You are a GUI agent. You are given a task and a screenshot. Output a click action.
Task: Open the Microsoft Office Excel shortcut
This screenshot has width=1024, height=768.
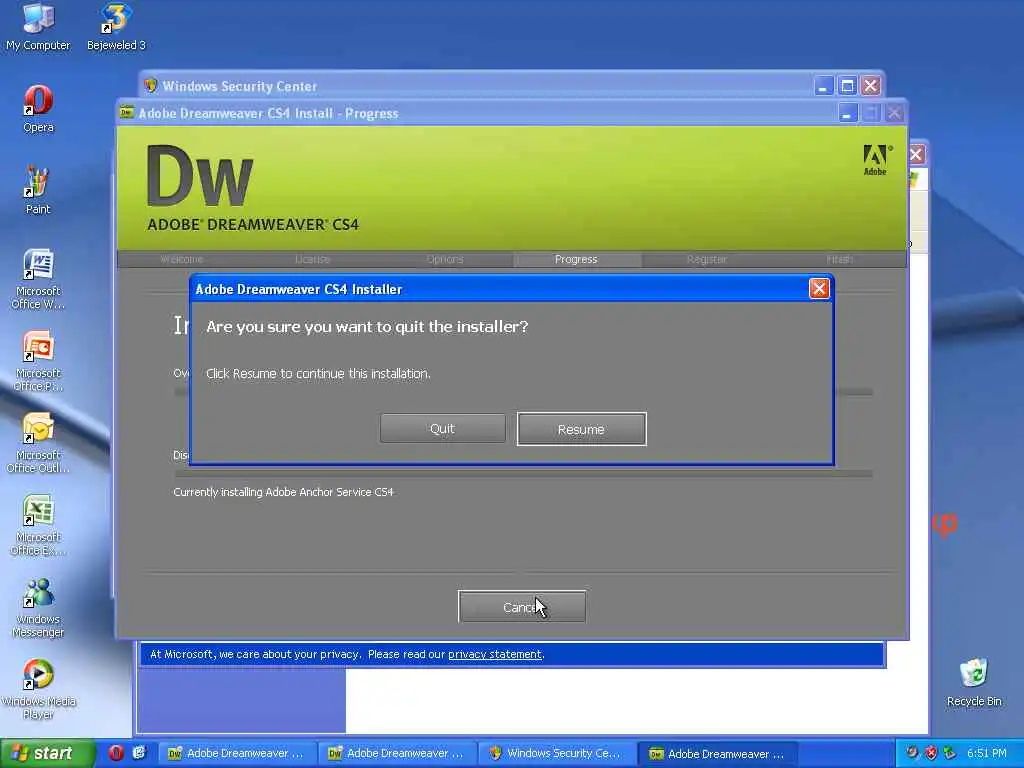coord(38,525)
